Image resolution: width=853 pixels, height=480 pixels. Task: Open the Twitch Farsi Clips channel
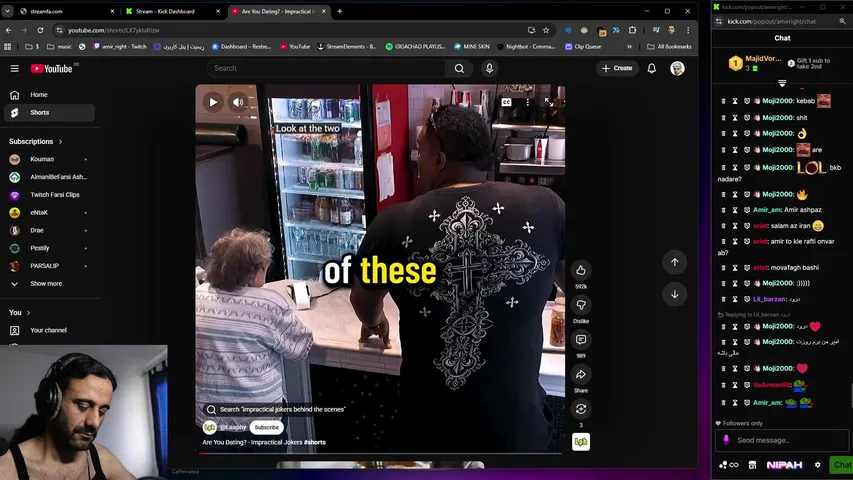click(x=49, y=195)
